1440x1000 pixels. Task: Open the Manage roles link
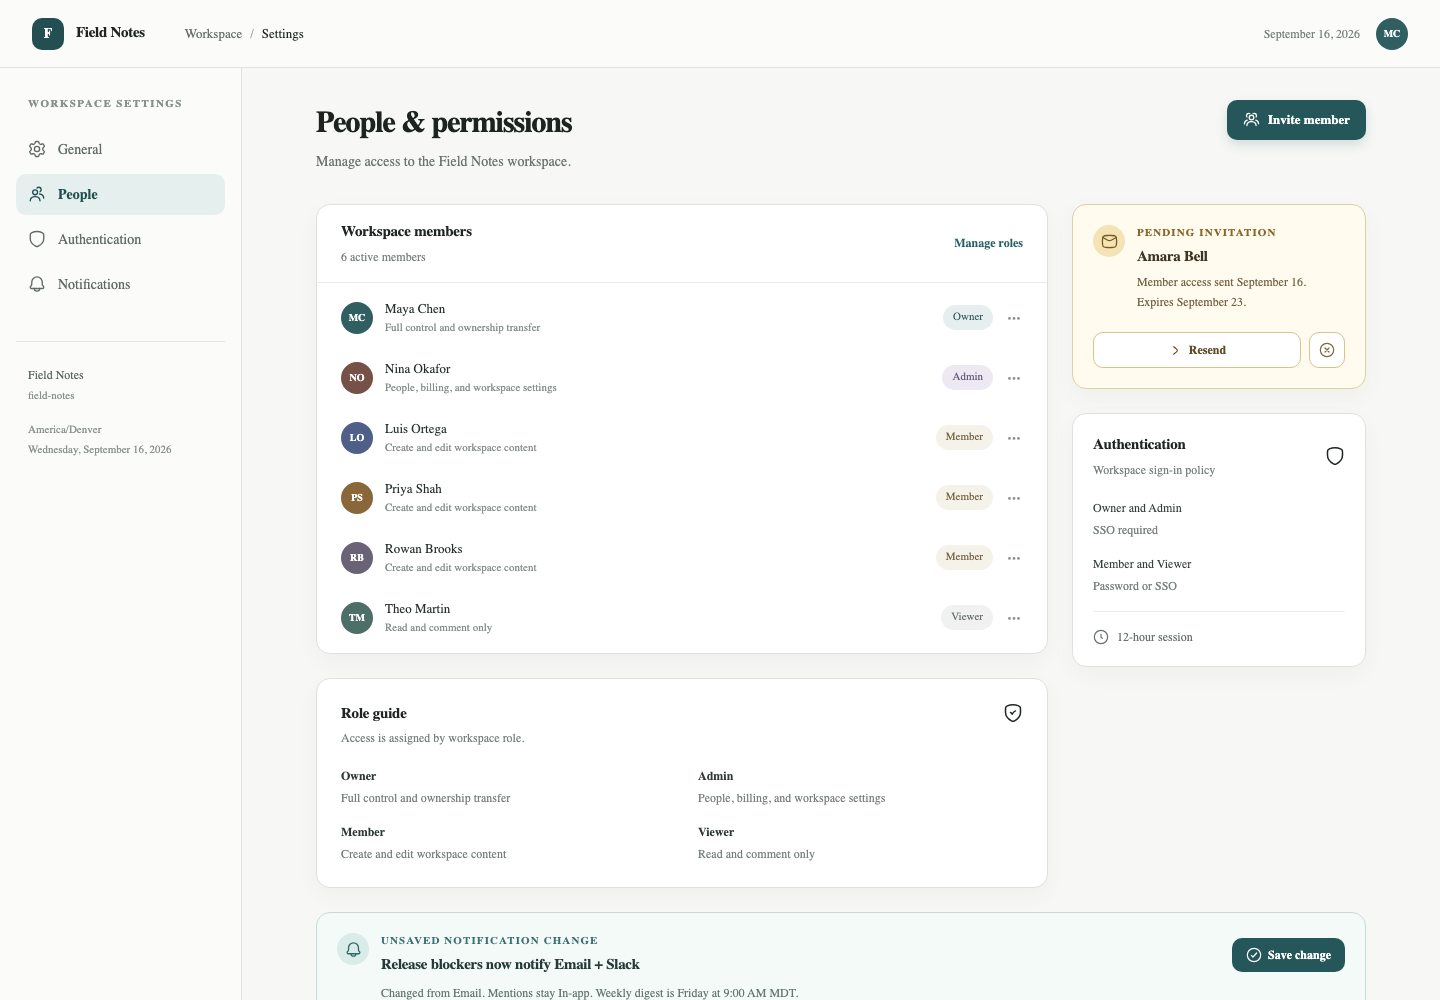988,243
